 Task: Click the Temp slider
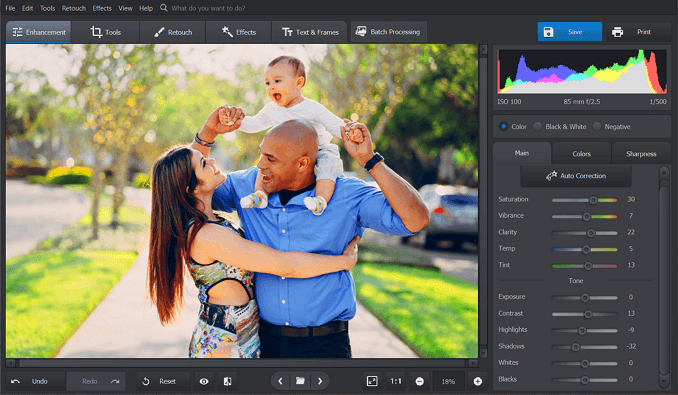tap(585, 249)
